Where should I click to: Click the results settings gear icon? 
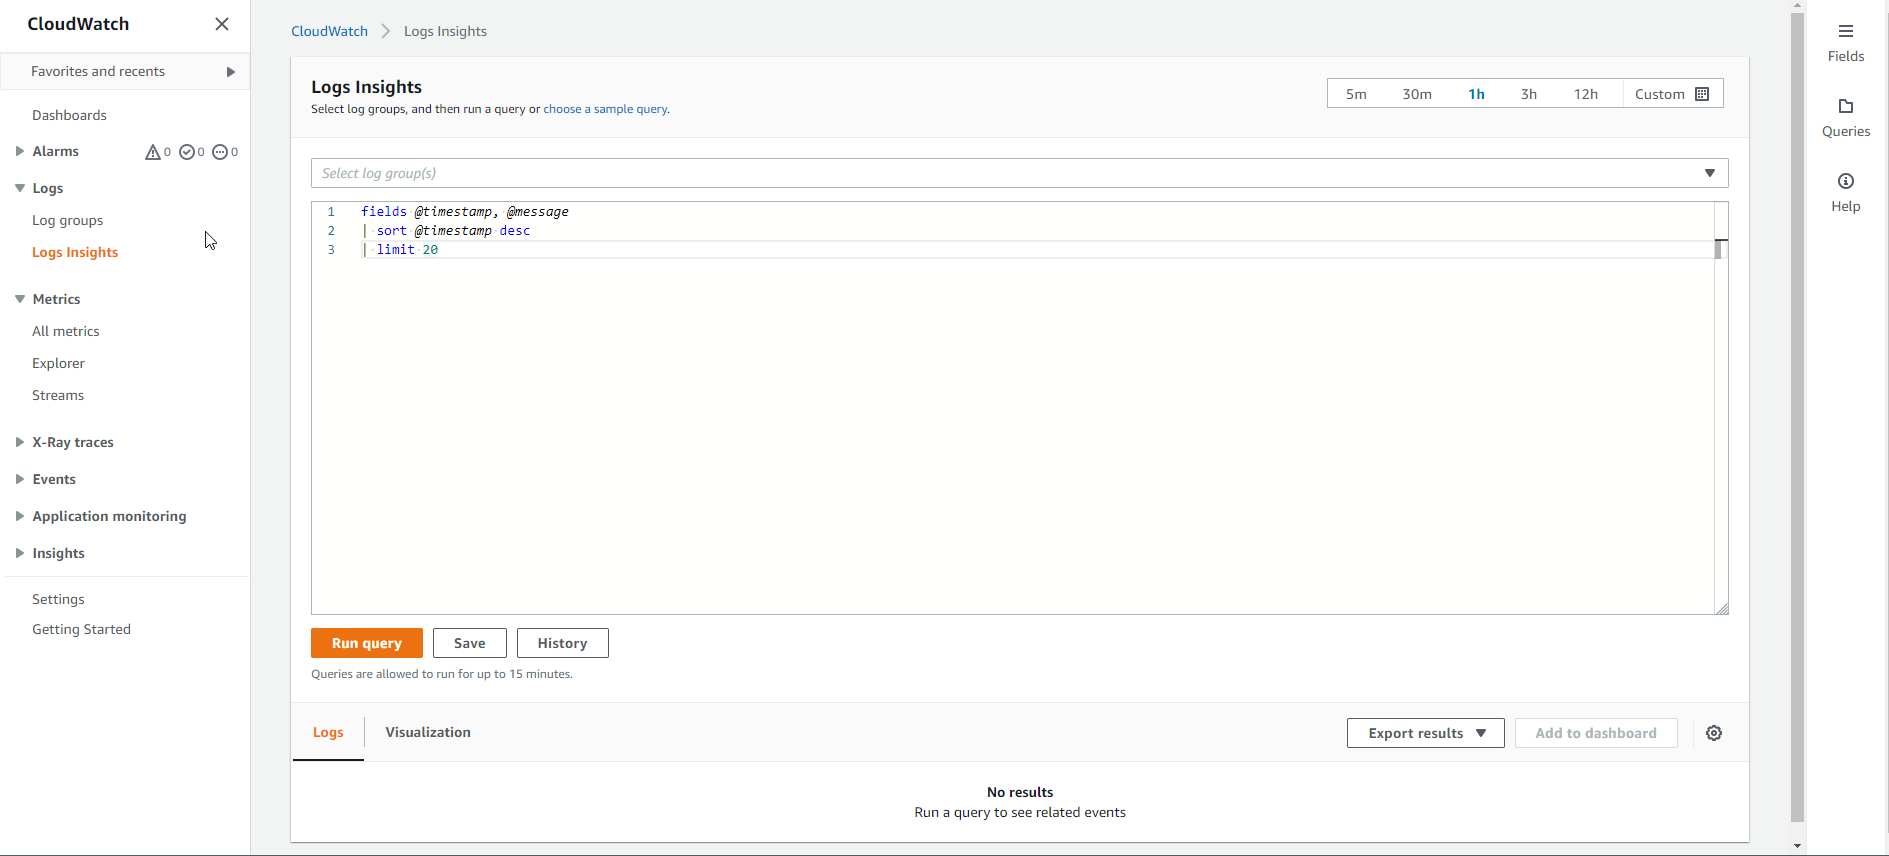point(1714,733)
